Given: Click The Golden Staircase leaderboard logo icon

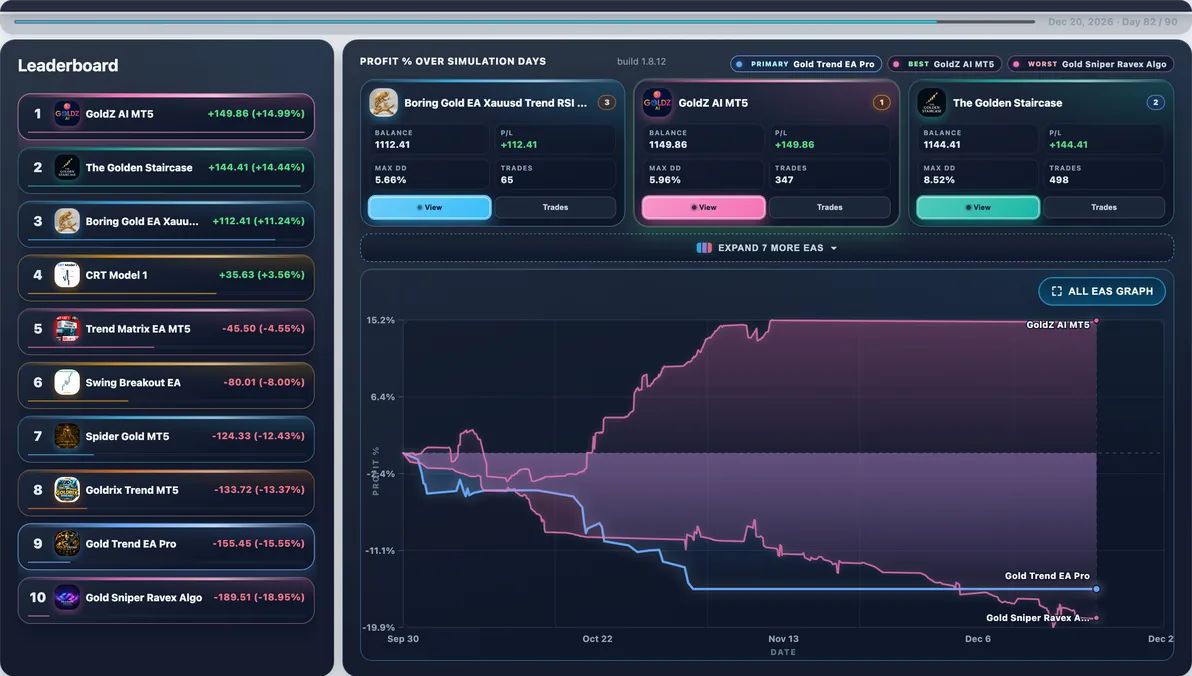Looking at the screenshot, I should tap(67, 167).
